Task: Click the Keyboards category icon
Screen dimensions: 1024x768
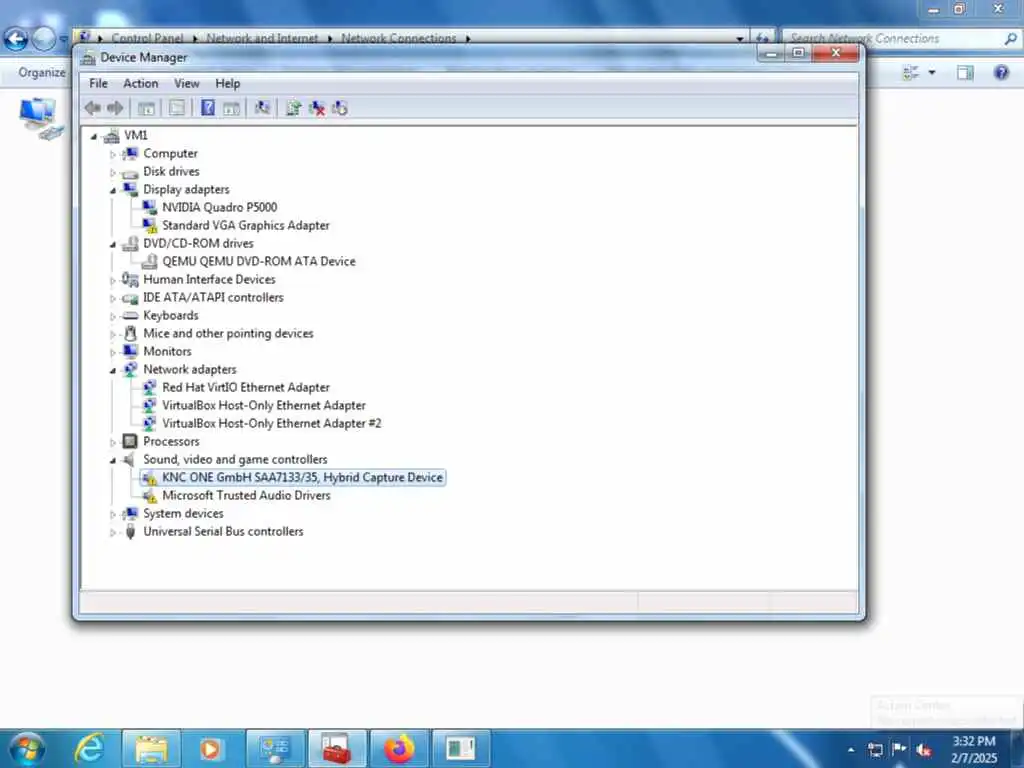Action: click(x=130, y=315)
